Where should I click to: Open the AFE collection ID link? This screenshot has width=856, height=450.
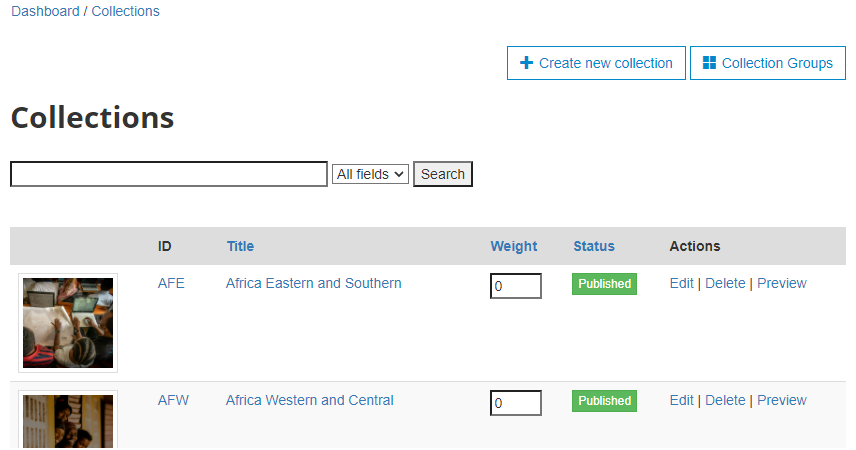coord(171,283)
